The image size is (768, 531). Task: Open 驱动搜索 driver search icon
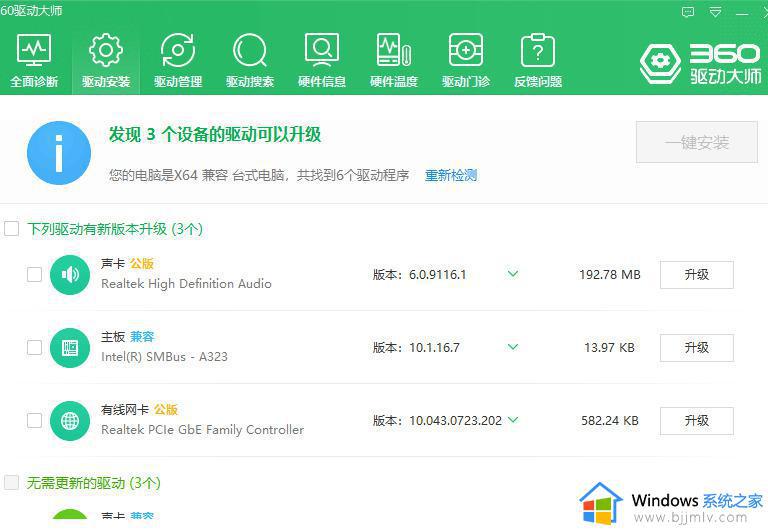(250, 50)
